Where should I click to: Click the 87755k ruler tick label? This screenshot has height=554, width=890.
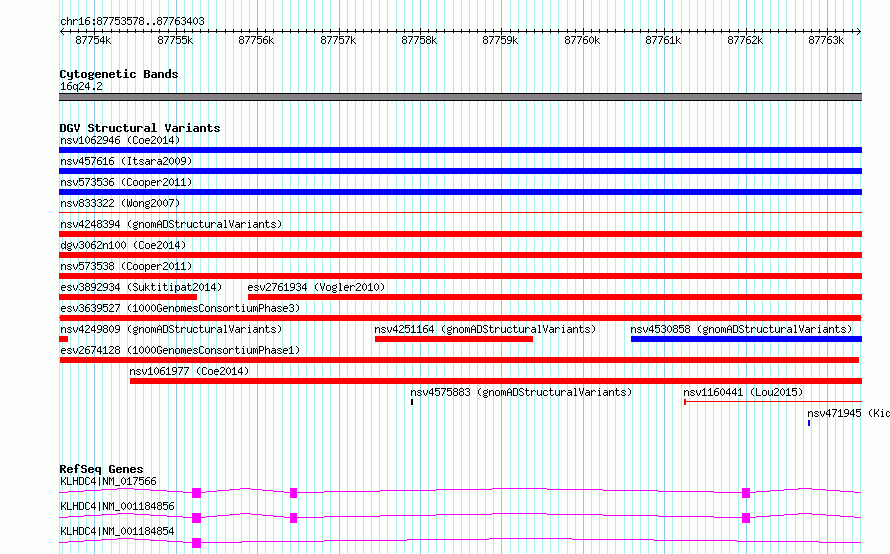pyautogui.click(x=175, y=40)
